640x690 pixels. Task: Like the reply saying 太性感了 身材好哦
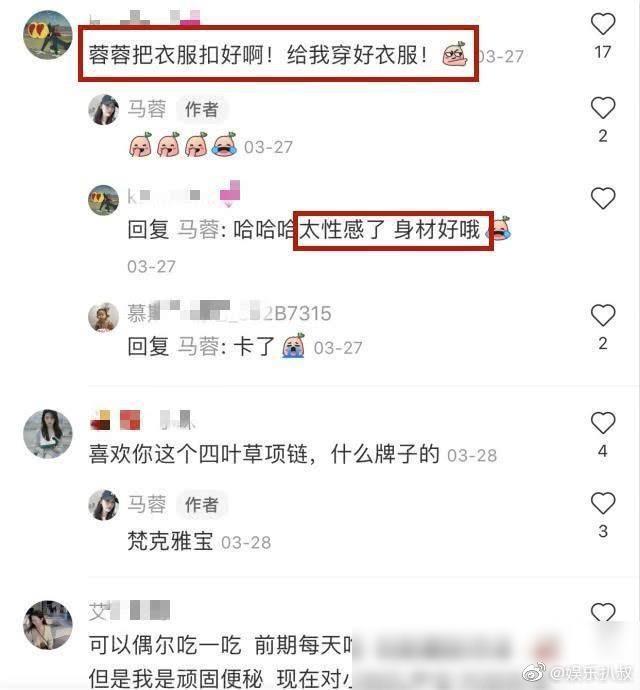pos(603,198)
